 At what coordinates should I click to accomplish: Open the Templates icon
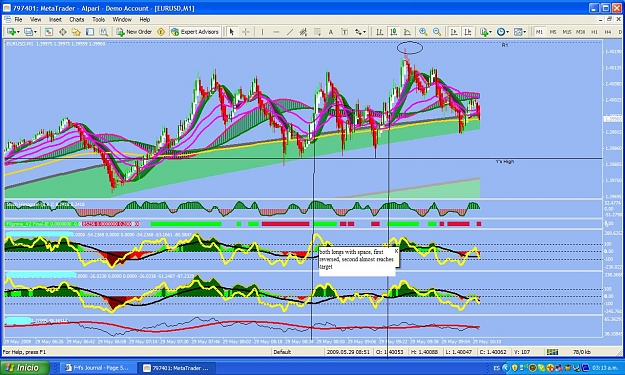[518, 32]
